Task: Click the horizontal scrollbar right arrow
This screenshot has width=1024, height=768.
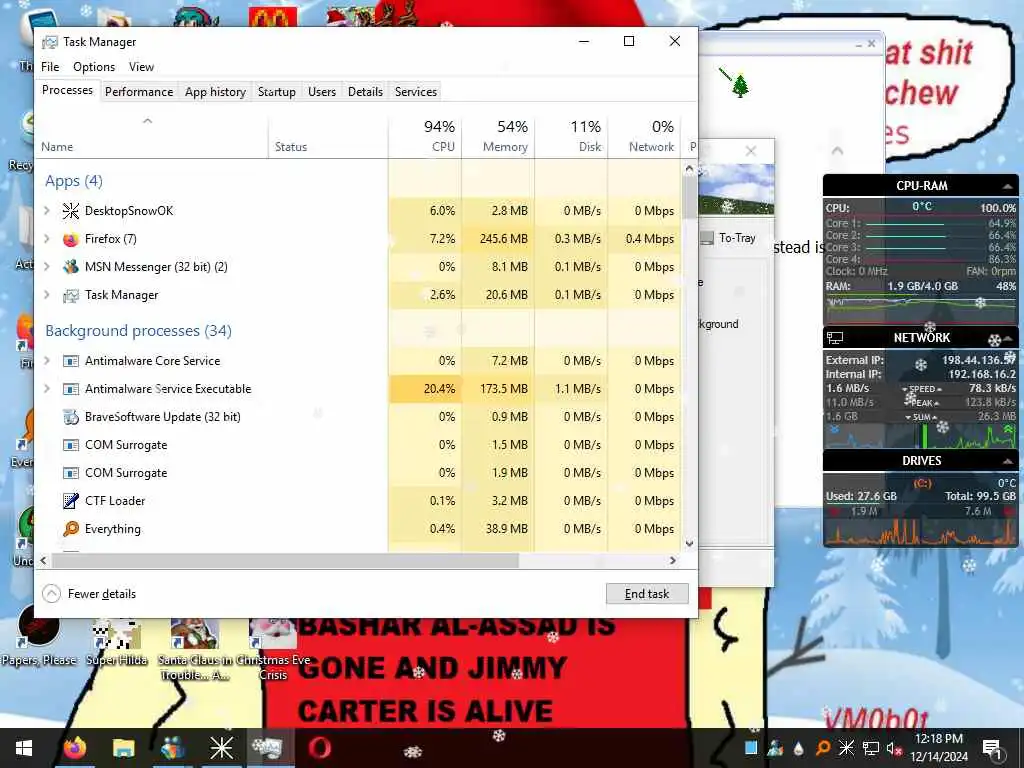Action: click(x=673, y=560)
